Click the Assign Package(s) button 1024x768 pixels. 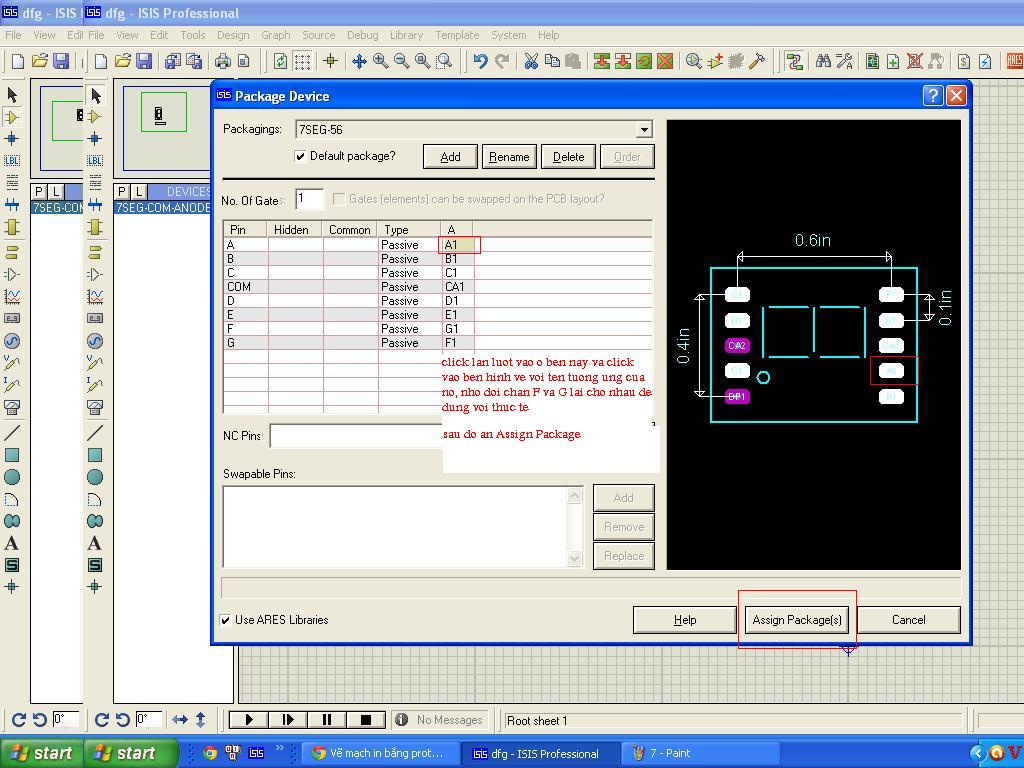pos(797,620)
